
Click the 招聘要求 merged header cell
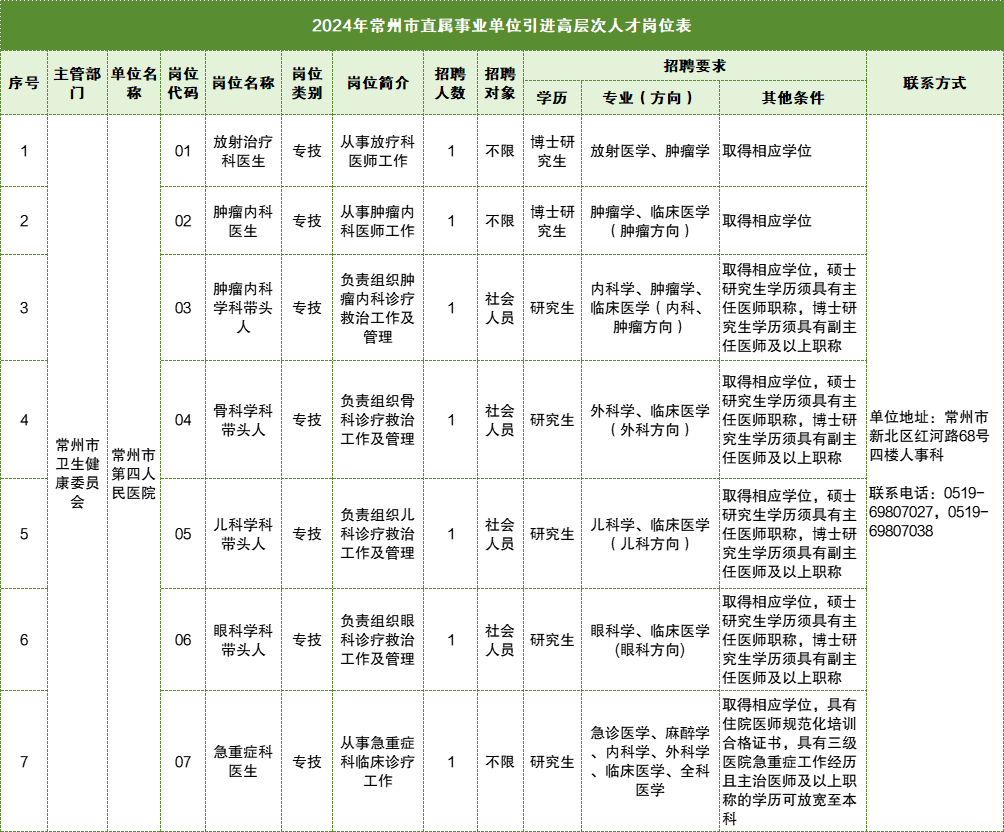click(x=694, y=66)
